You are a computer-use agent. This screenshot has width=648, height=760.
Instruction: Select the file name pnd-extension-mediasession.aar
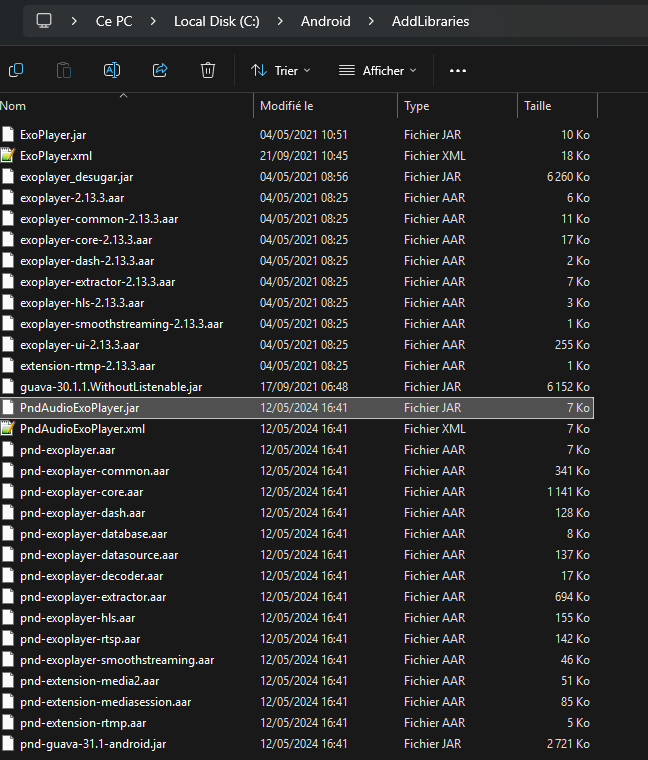(106, 702)
